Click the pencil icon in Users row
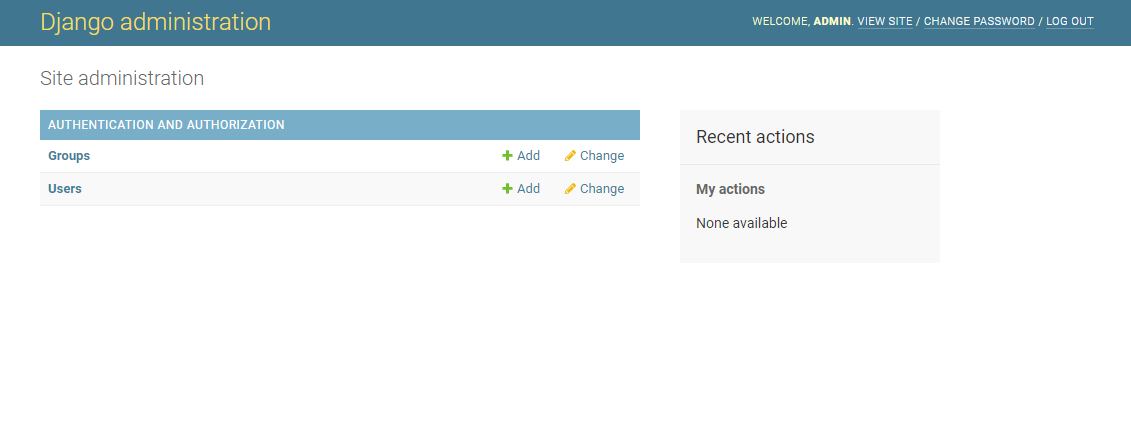The height and width of the screenshot is (445, 1131). (570, 189)
